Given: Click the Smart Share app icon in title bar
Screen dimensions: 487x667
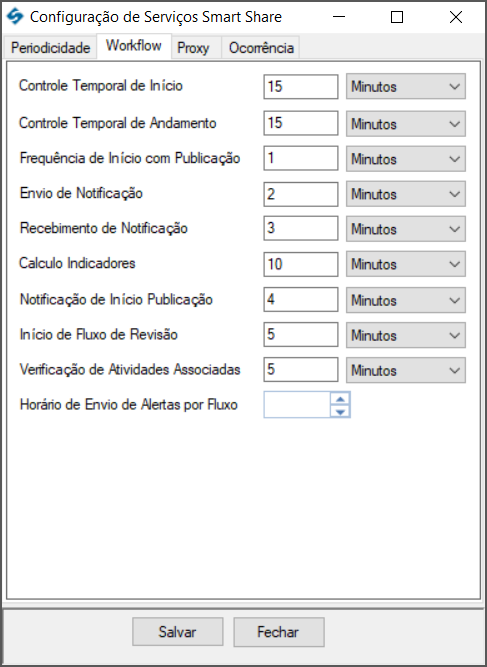Looking at the screenshot, I should click(15, 17).
